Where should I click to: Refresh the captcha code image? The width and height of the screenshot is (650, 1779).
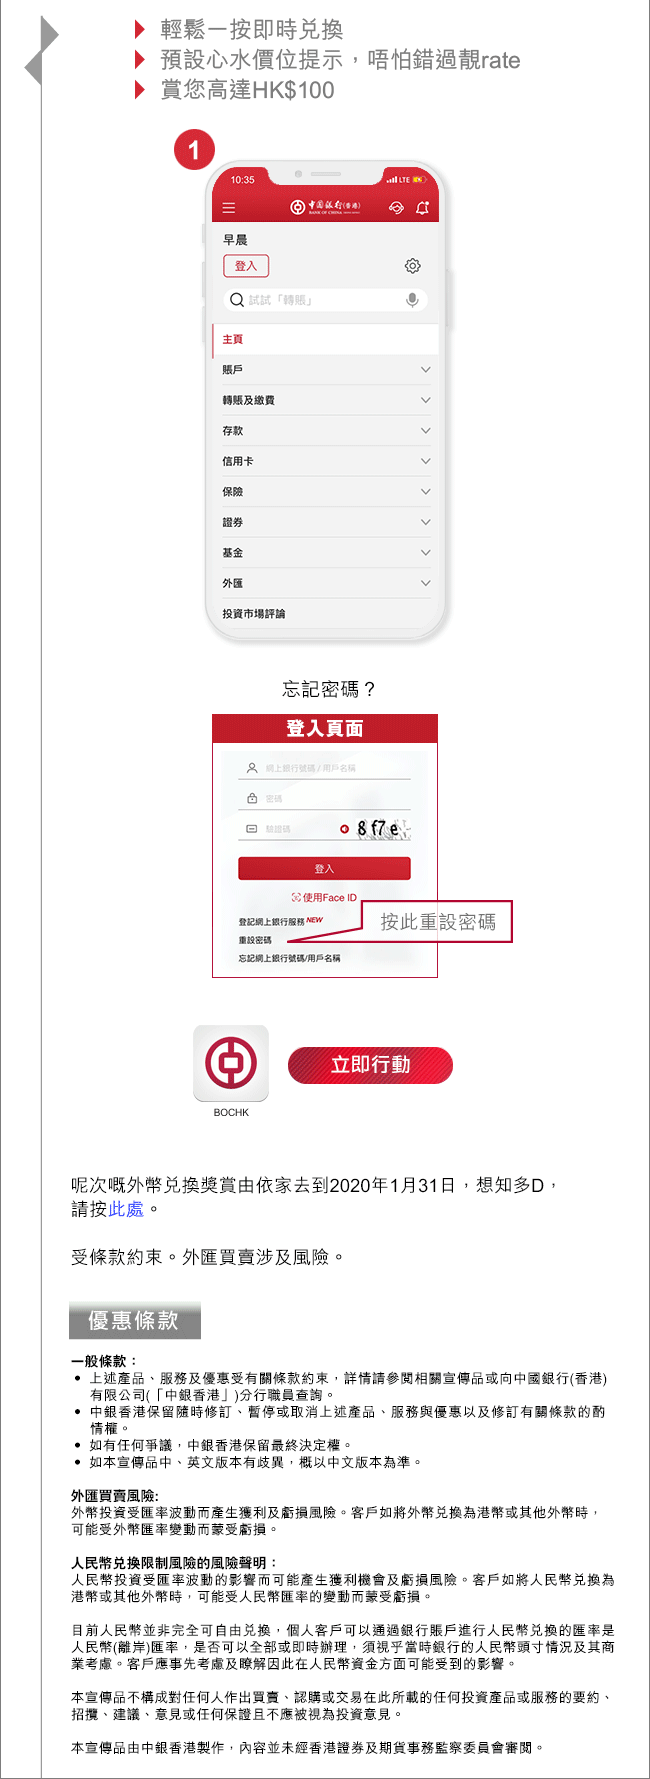tap(344, 828)
